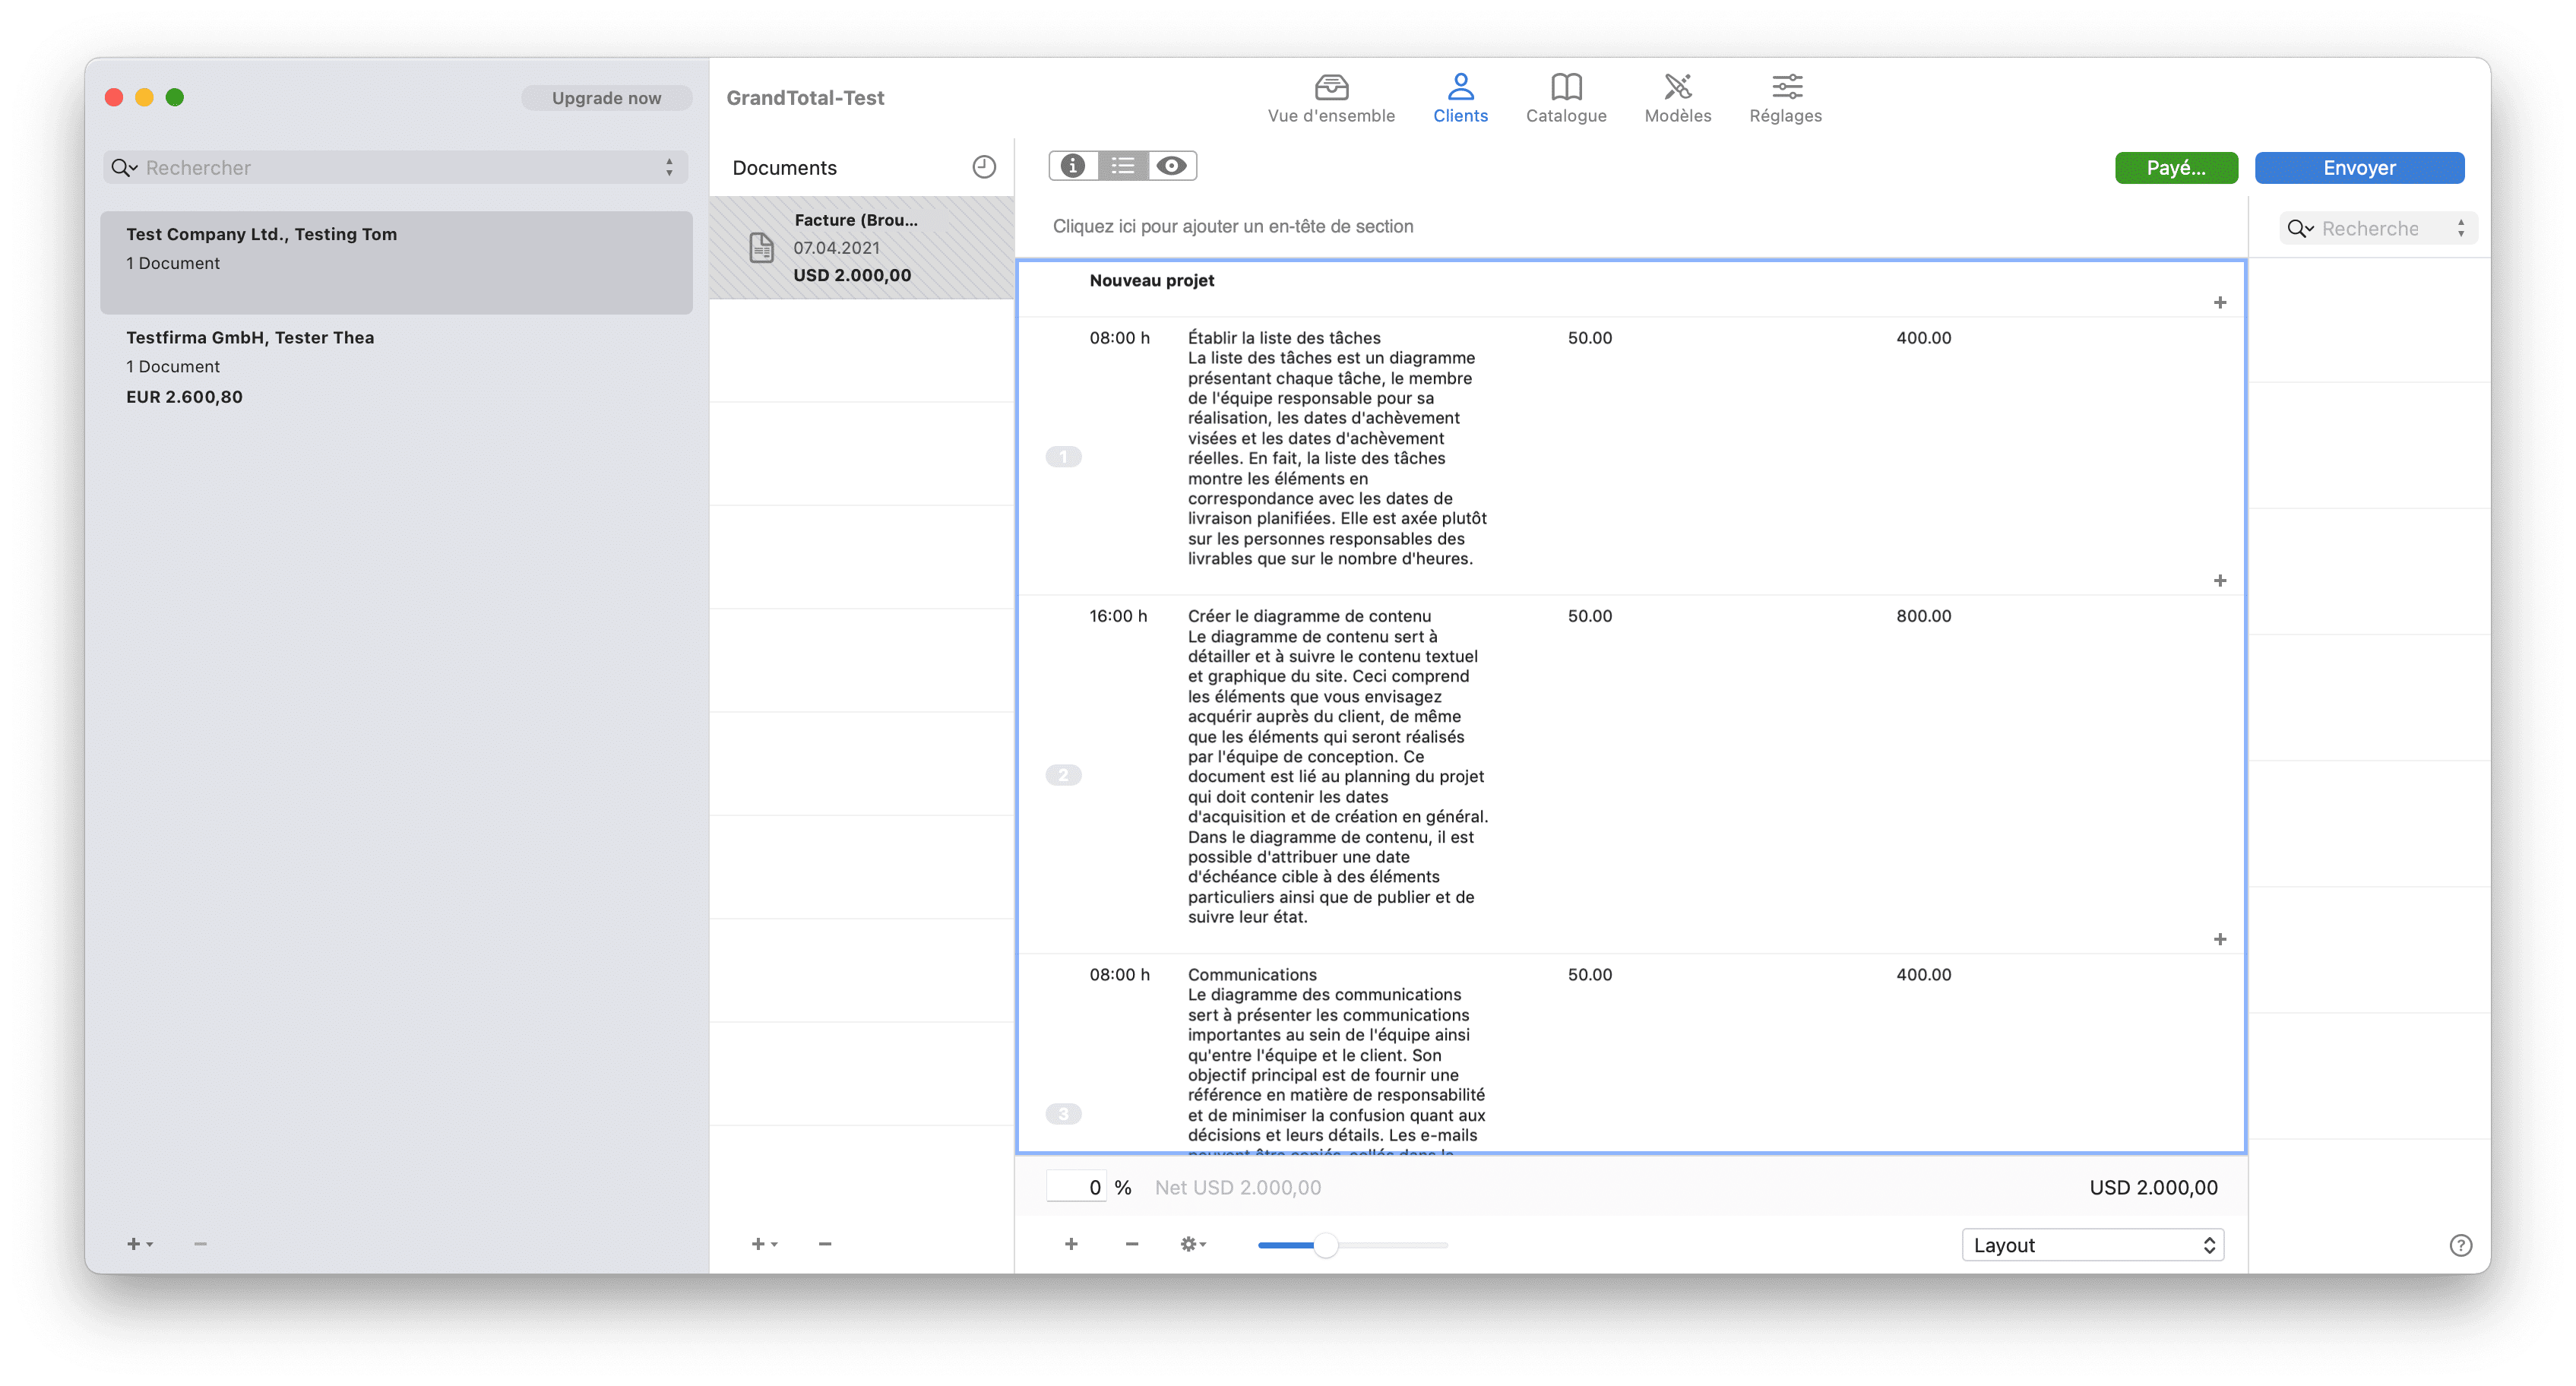Toggle the eye preview view
Viewport: 2576px width, 1386px height.
(x=1171, y=166)
